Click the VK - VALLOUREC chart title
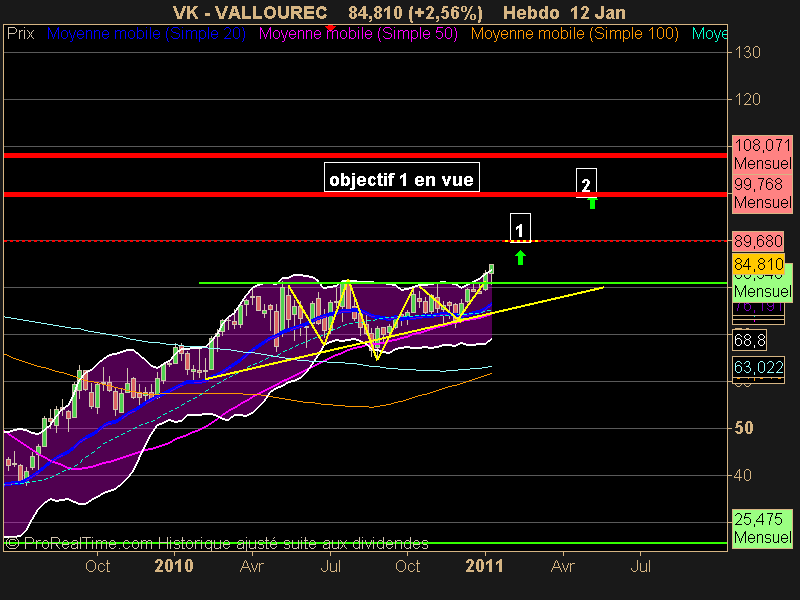This screenshot has height=600, width=800. [250, 13]
